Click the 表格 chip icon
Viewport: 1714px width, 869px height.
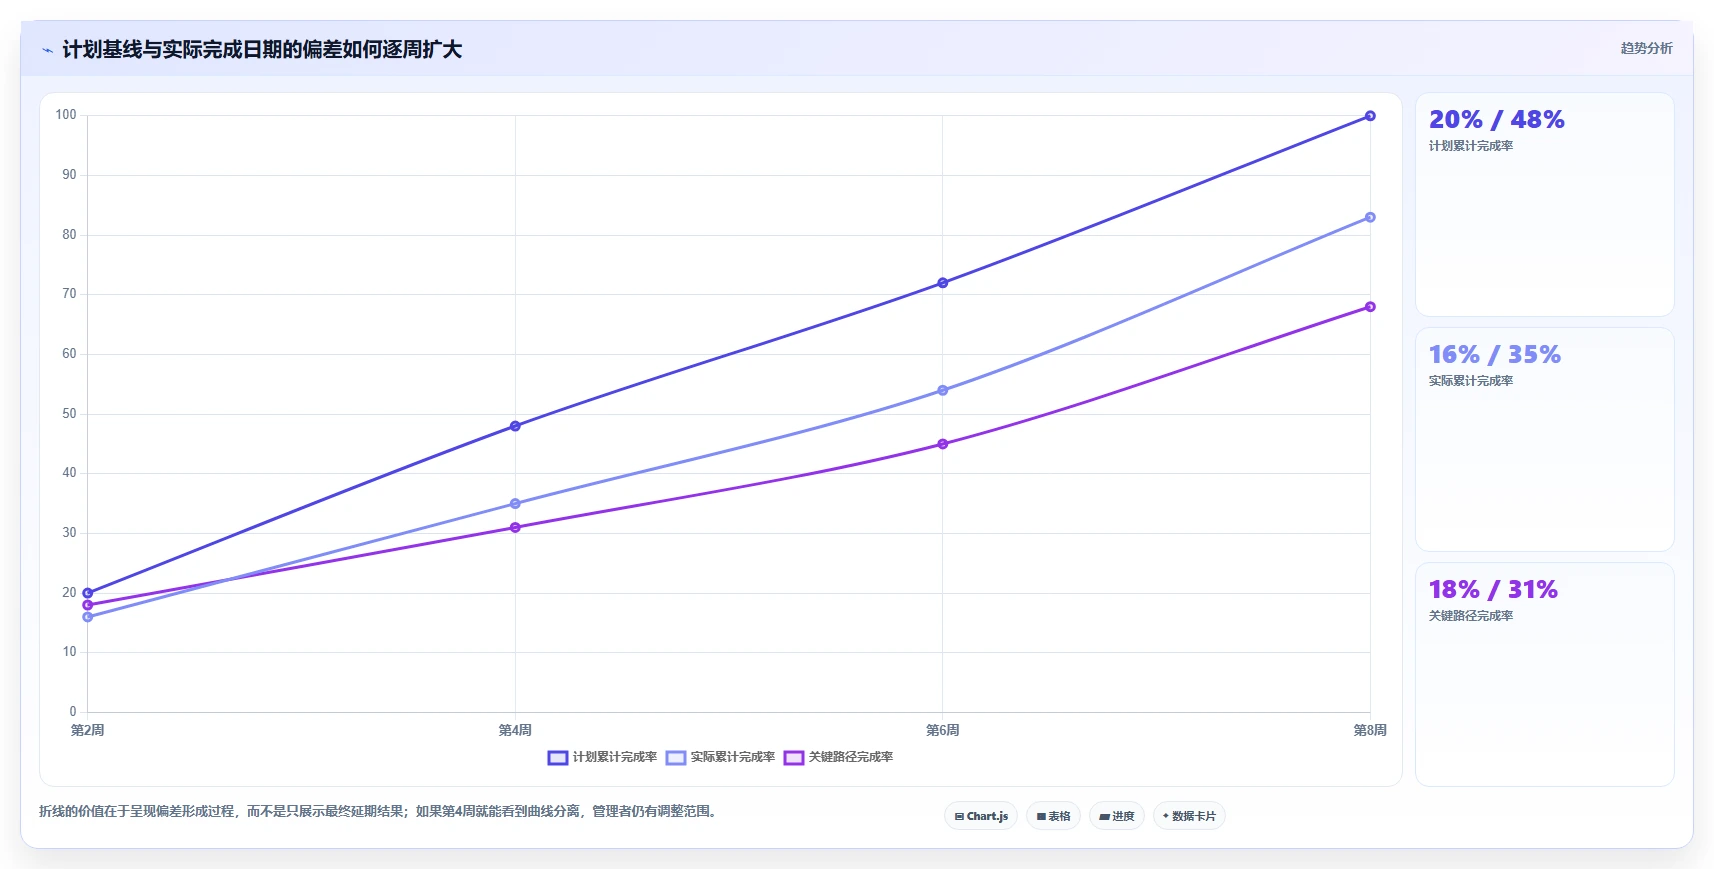1041,817
